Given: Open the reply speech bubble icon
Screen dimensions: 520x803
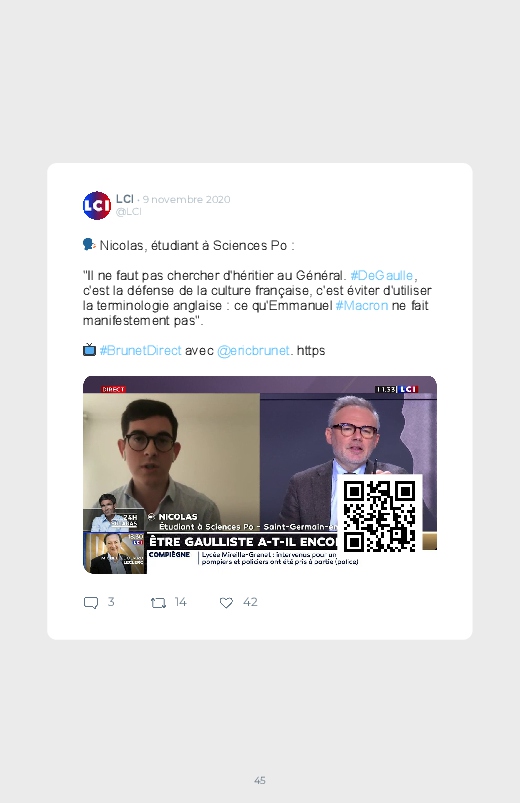Looking at the screenshot, I should coord(91,603).
